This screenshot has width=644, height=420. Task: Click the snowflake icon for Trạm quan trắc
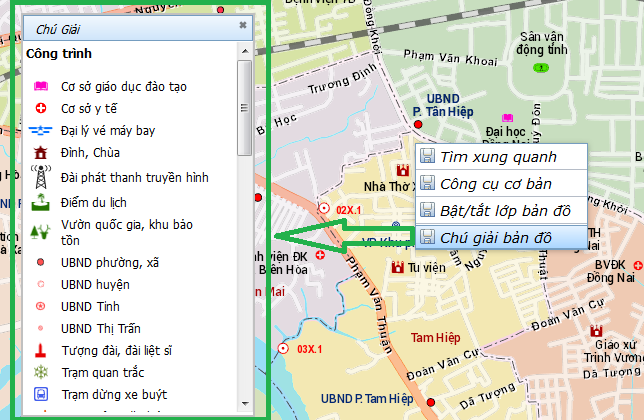tap(41, 372)
